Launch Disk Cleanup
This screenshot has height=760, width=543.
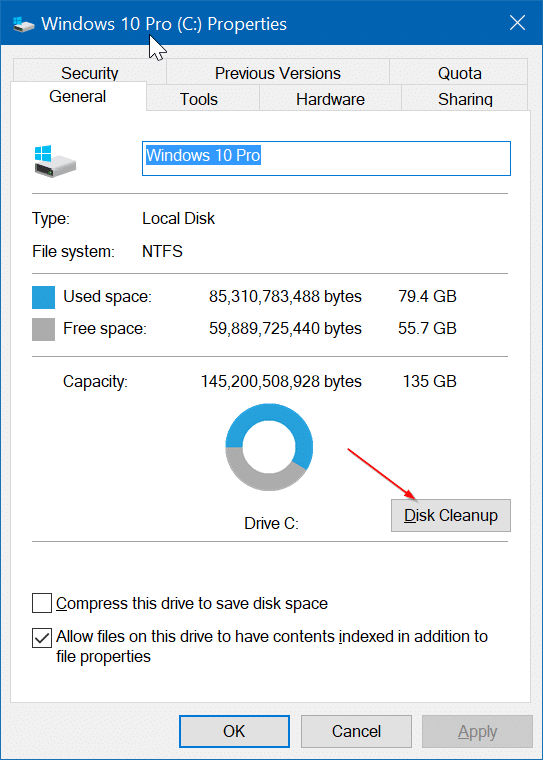pyautogui.click(x=451, y=515)
